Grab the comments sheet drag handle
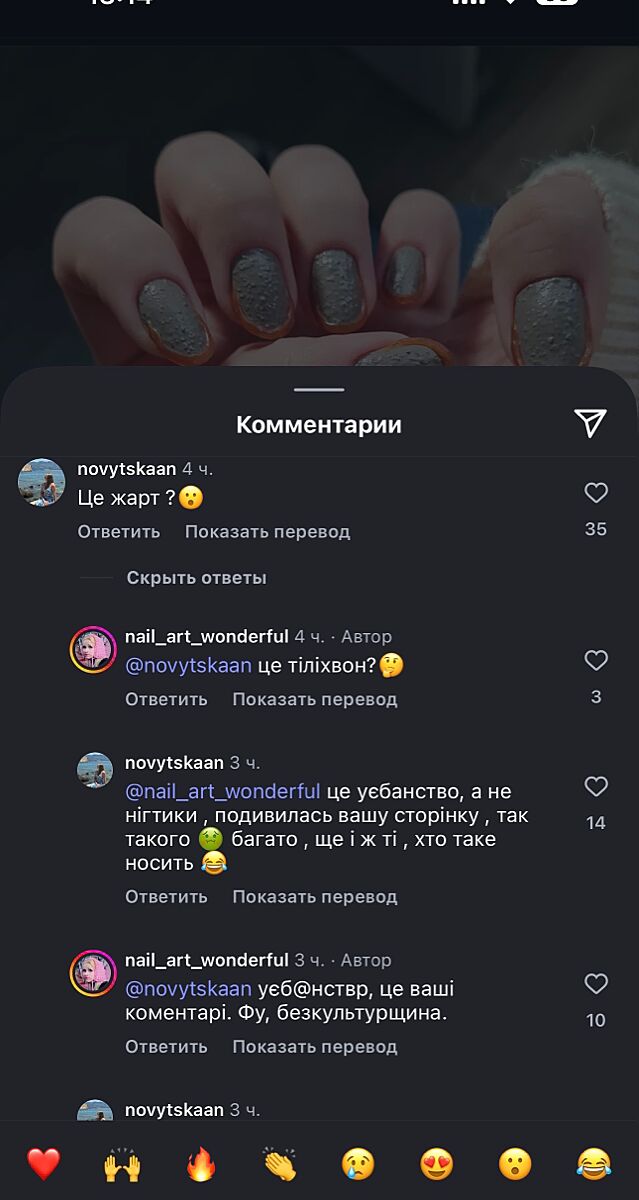This screenshot has height=1200, width=639. [x=319, y=389]
